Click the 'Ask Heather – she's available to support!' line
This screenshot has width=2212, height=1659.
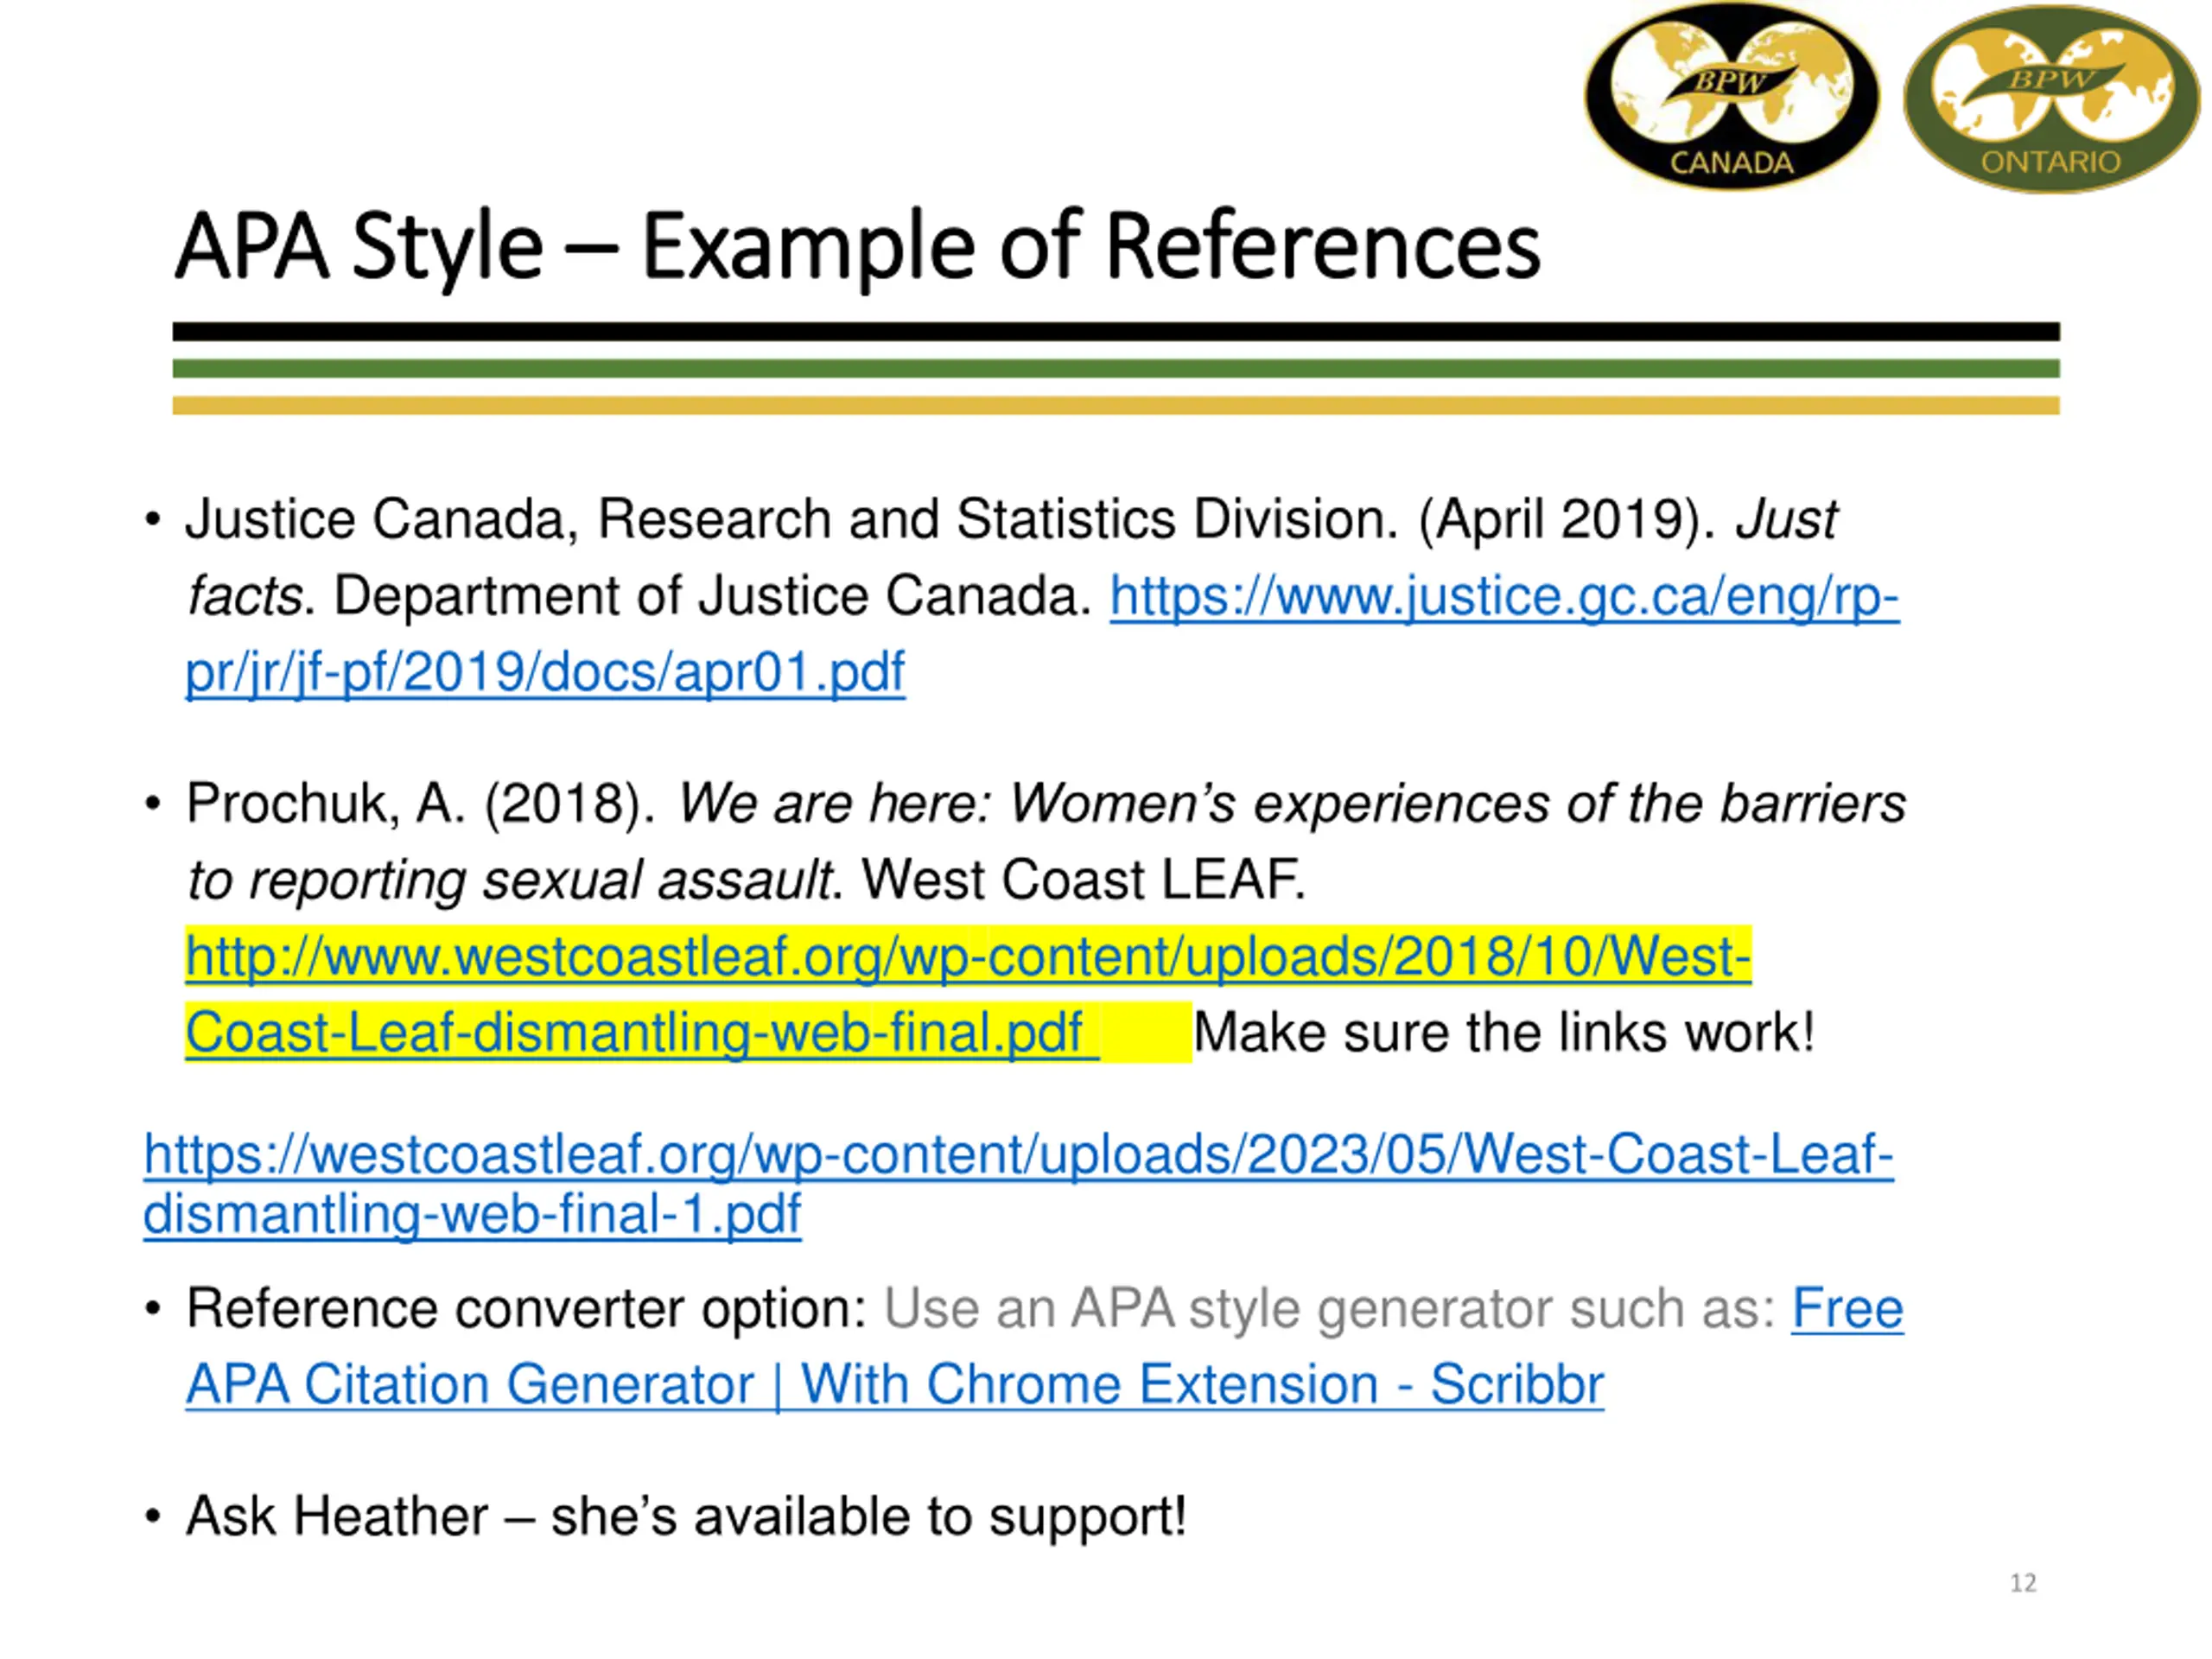(x=686, y=1516)
